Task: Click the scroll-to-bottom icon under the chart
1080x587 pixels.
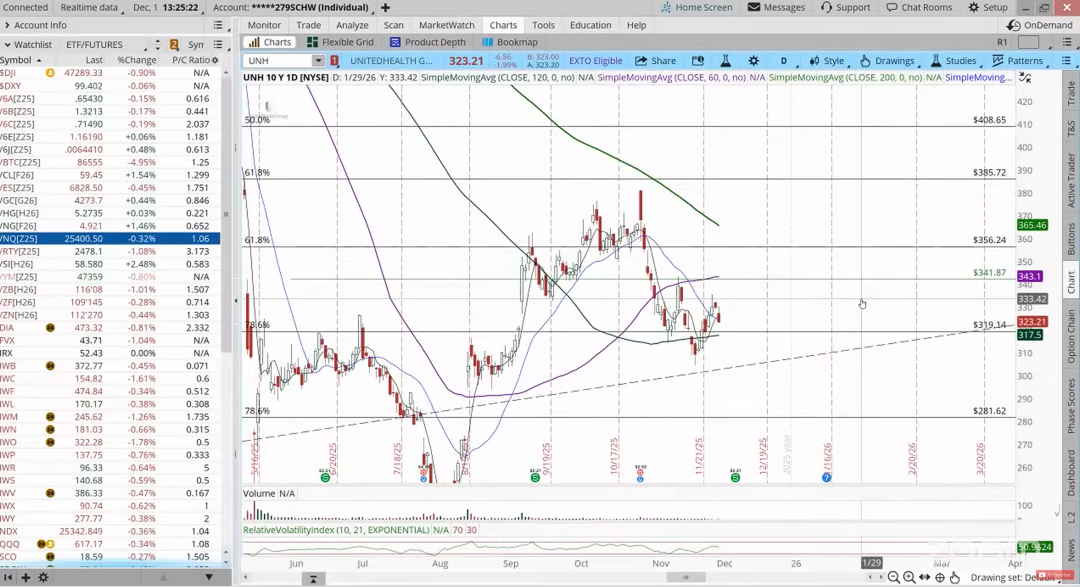Action: tap(313, 578)
